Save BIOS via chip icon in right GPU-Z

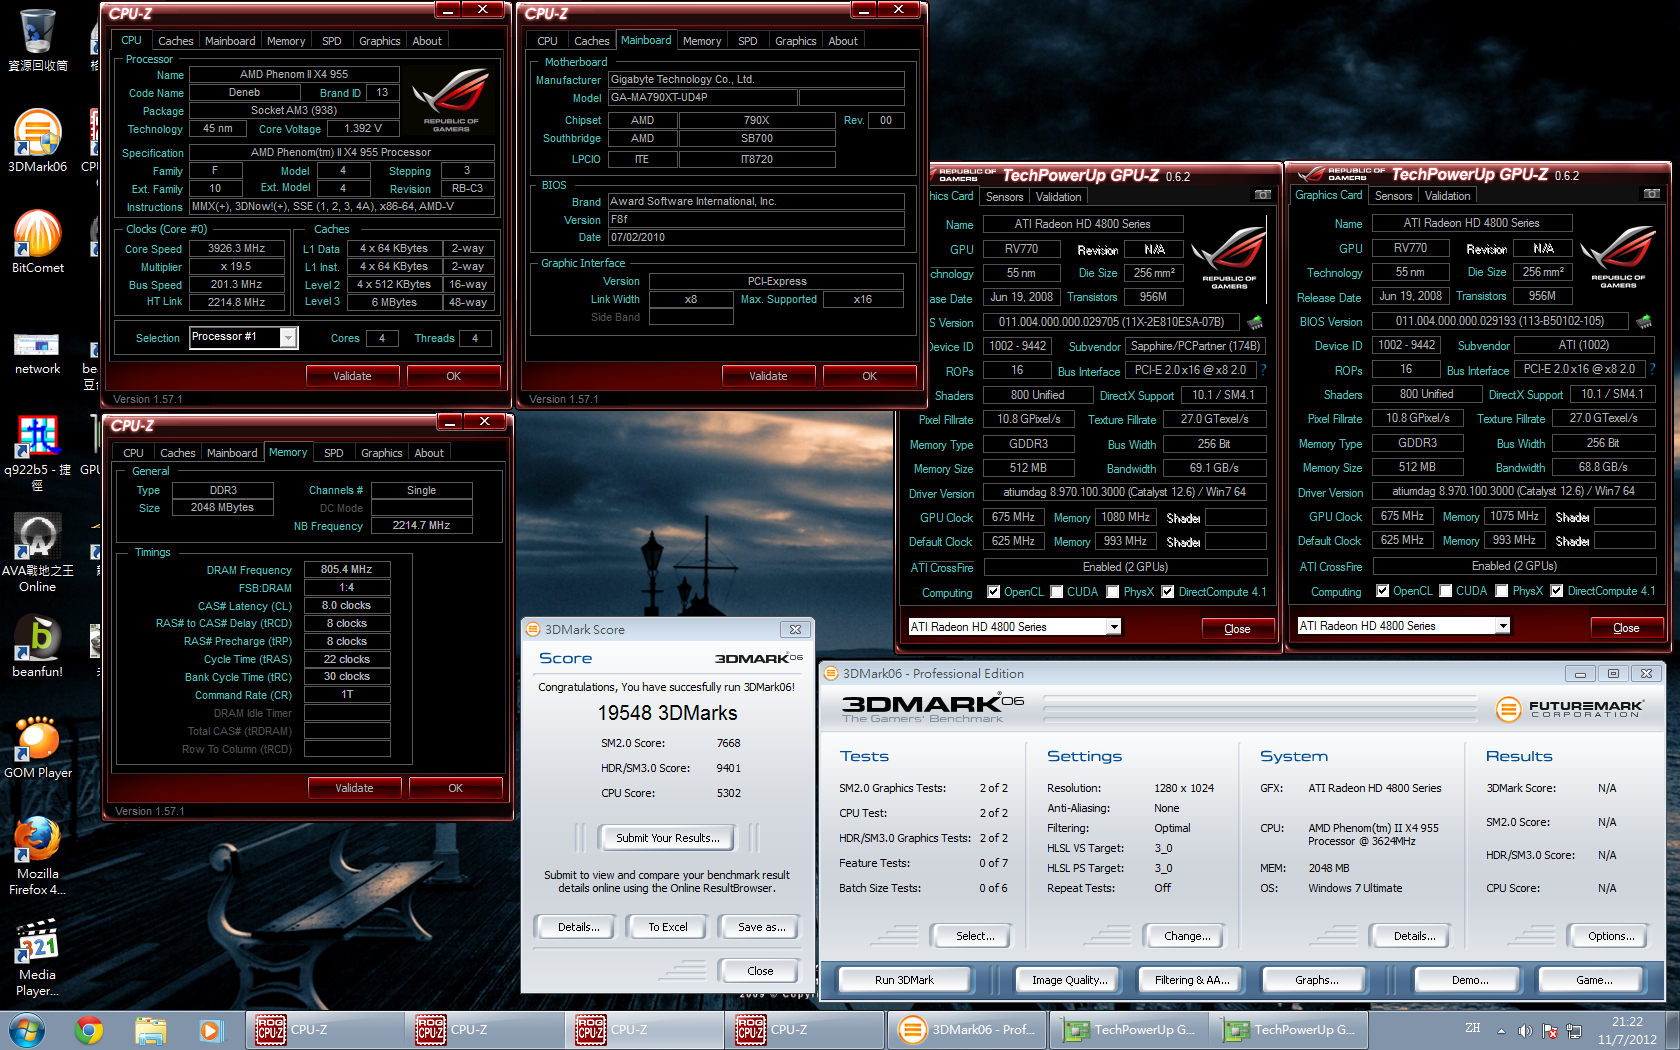tap(1643, 321)
